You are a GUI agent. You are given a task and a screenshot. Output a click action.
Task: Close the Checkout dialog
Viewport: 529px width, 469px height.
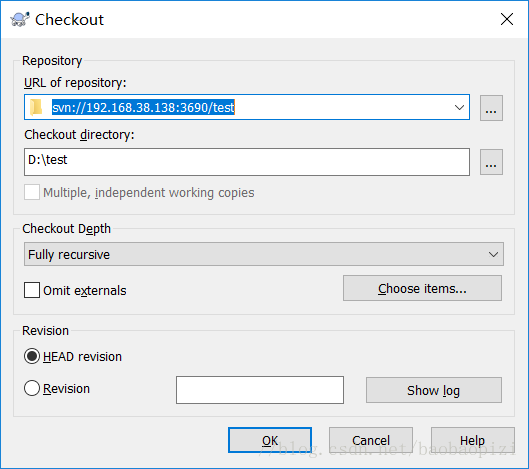(507, 19)
